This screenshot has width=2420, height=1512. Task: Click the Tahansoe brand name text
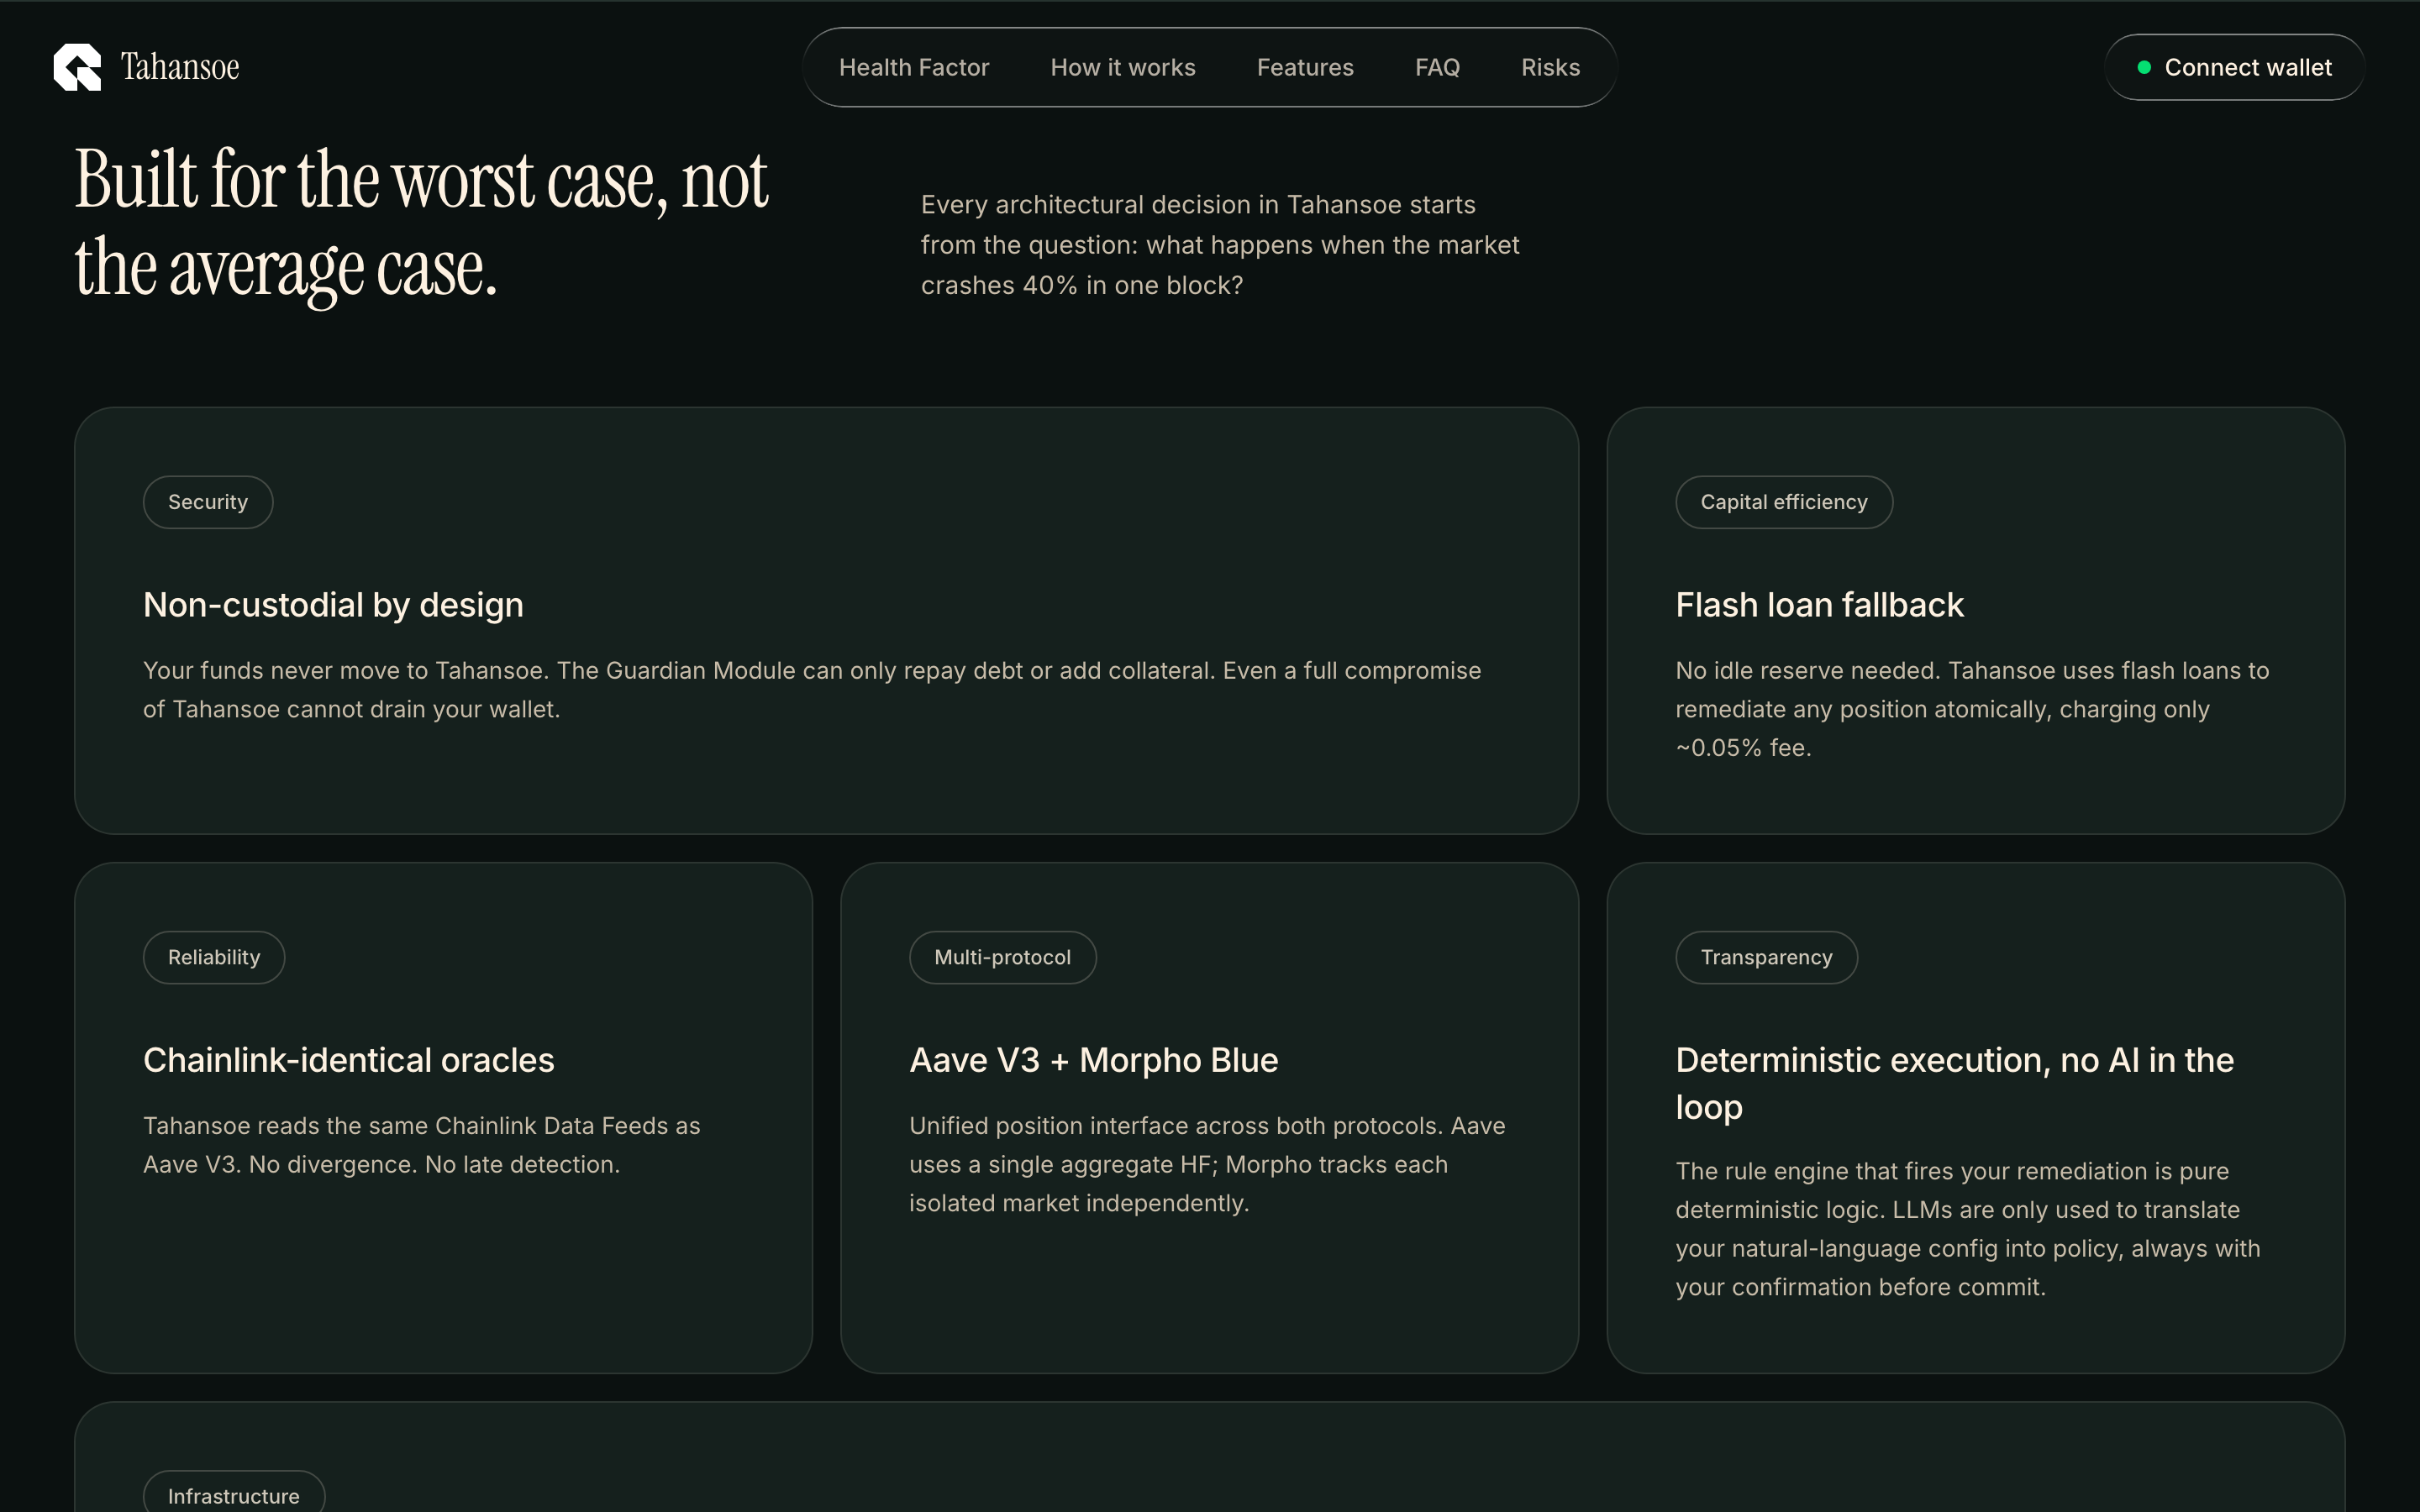180,67
